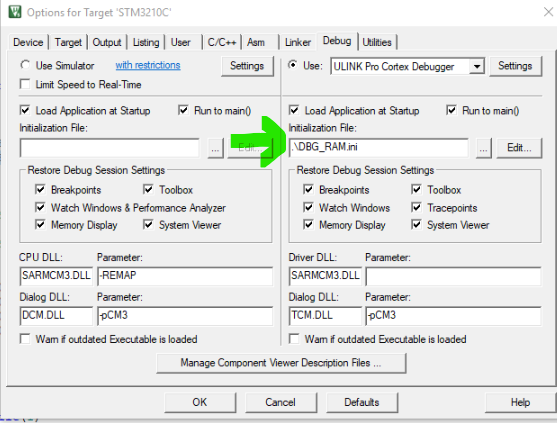This screenshot has width=557, height=423.
Task: Go to the C/C++ tab
Action: [222, 42]
